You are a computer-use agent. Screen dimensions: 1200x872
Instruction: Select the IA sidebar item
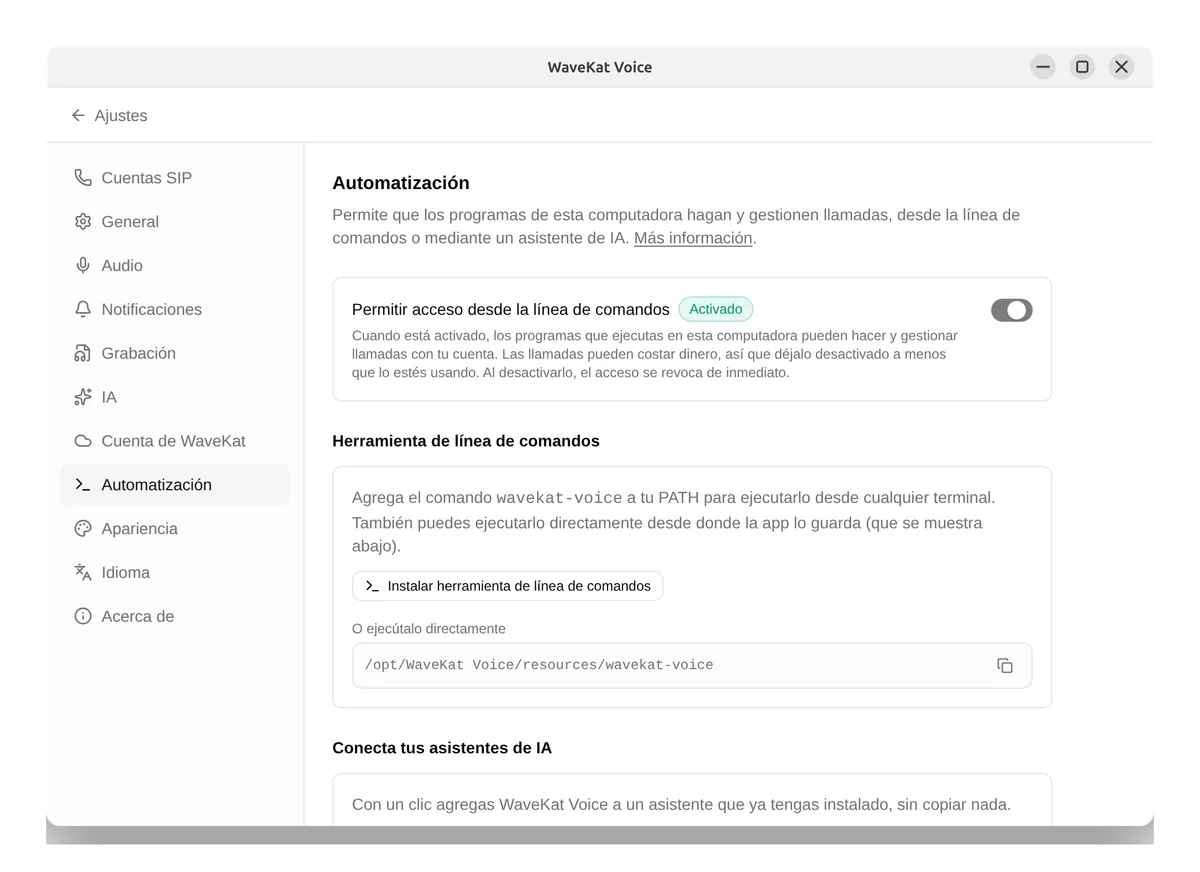[x=175, y=397]
